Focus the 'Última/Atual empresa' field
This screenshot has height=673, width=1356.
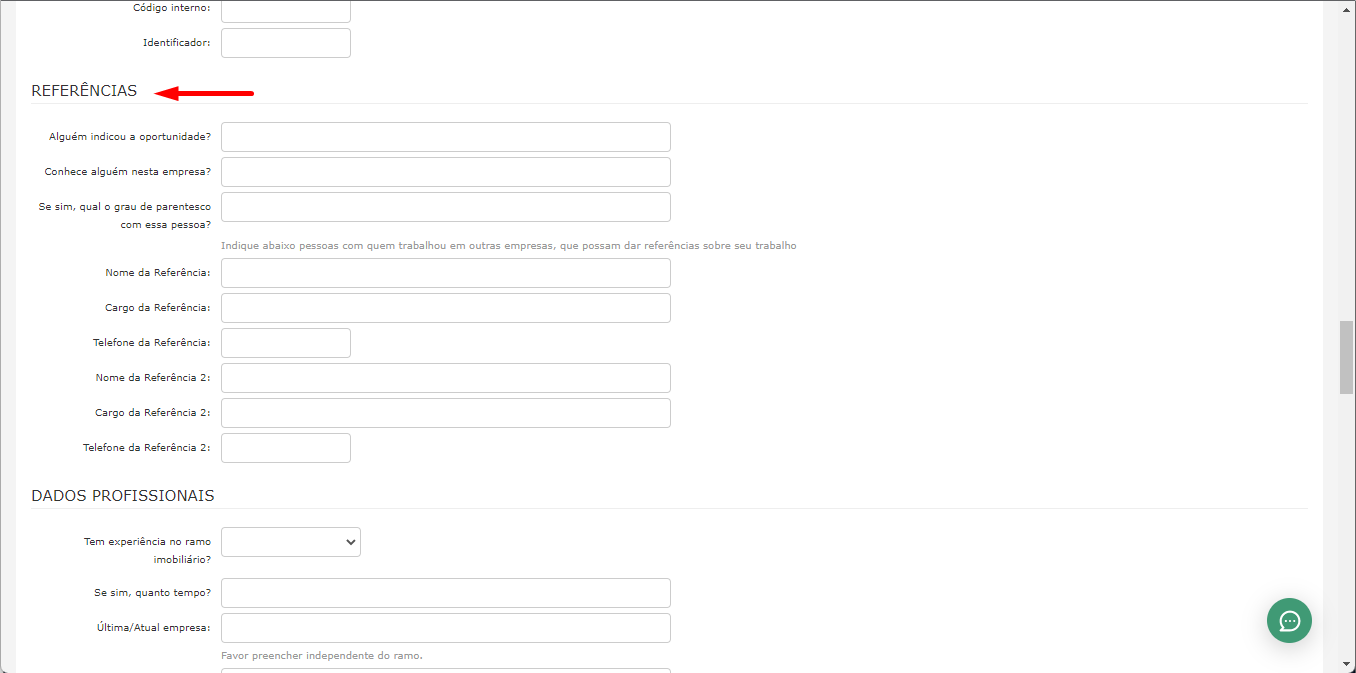[x=446, y=628]
